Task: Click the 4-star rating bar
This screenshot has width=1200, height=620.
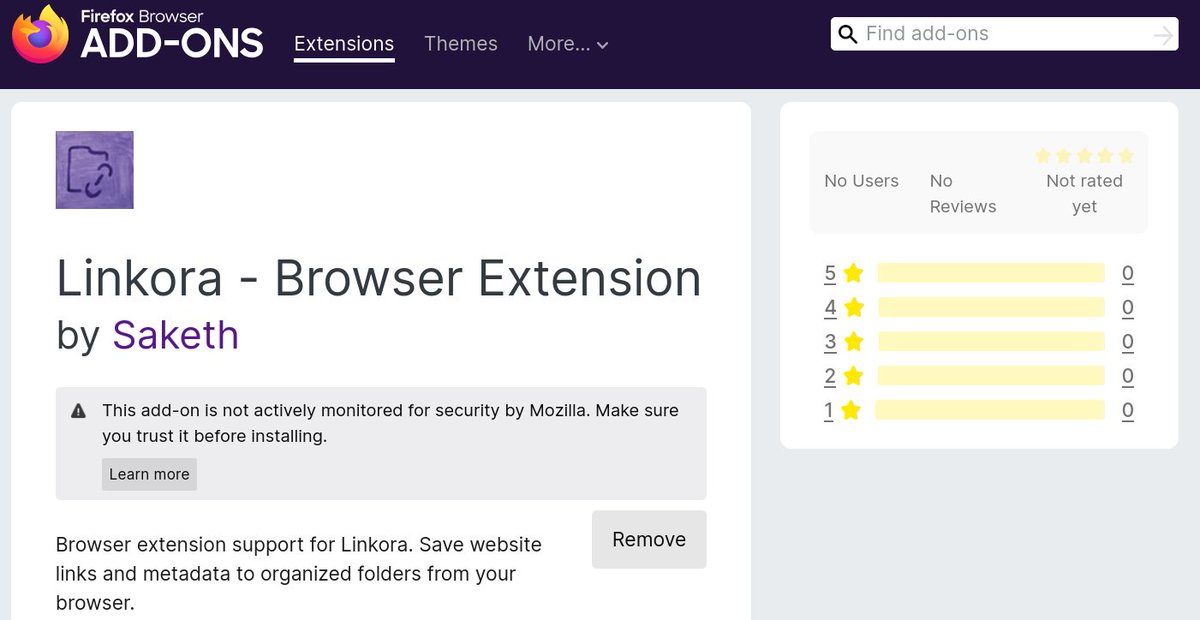Action: point(991,307)
